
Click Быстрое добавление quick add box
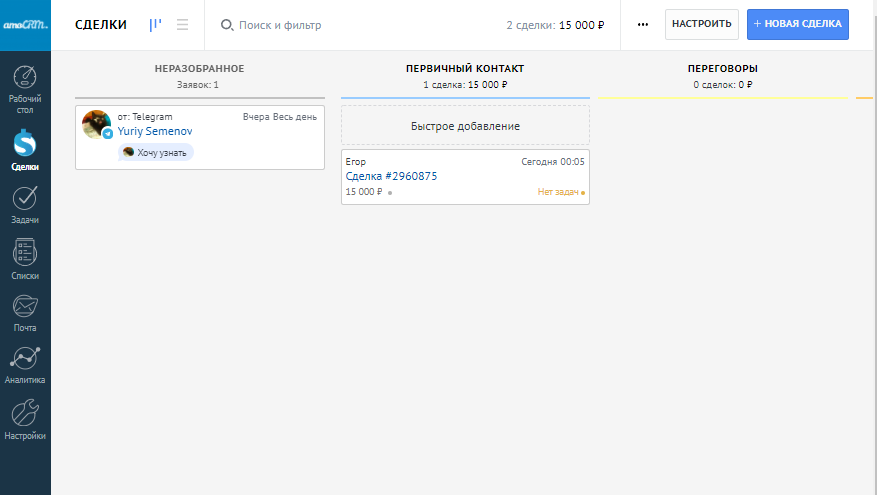point(465,126)
